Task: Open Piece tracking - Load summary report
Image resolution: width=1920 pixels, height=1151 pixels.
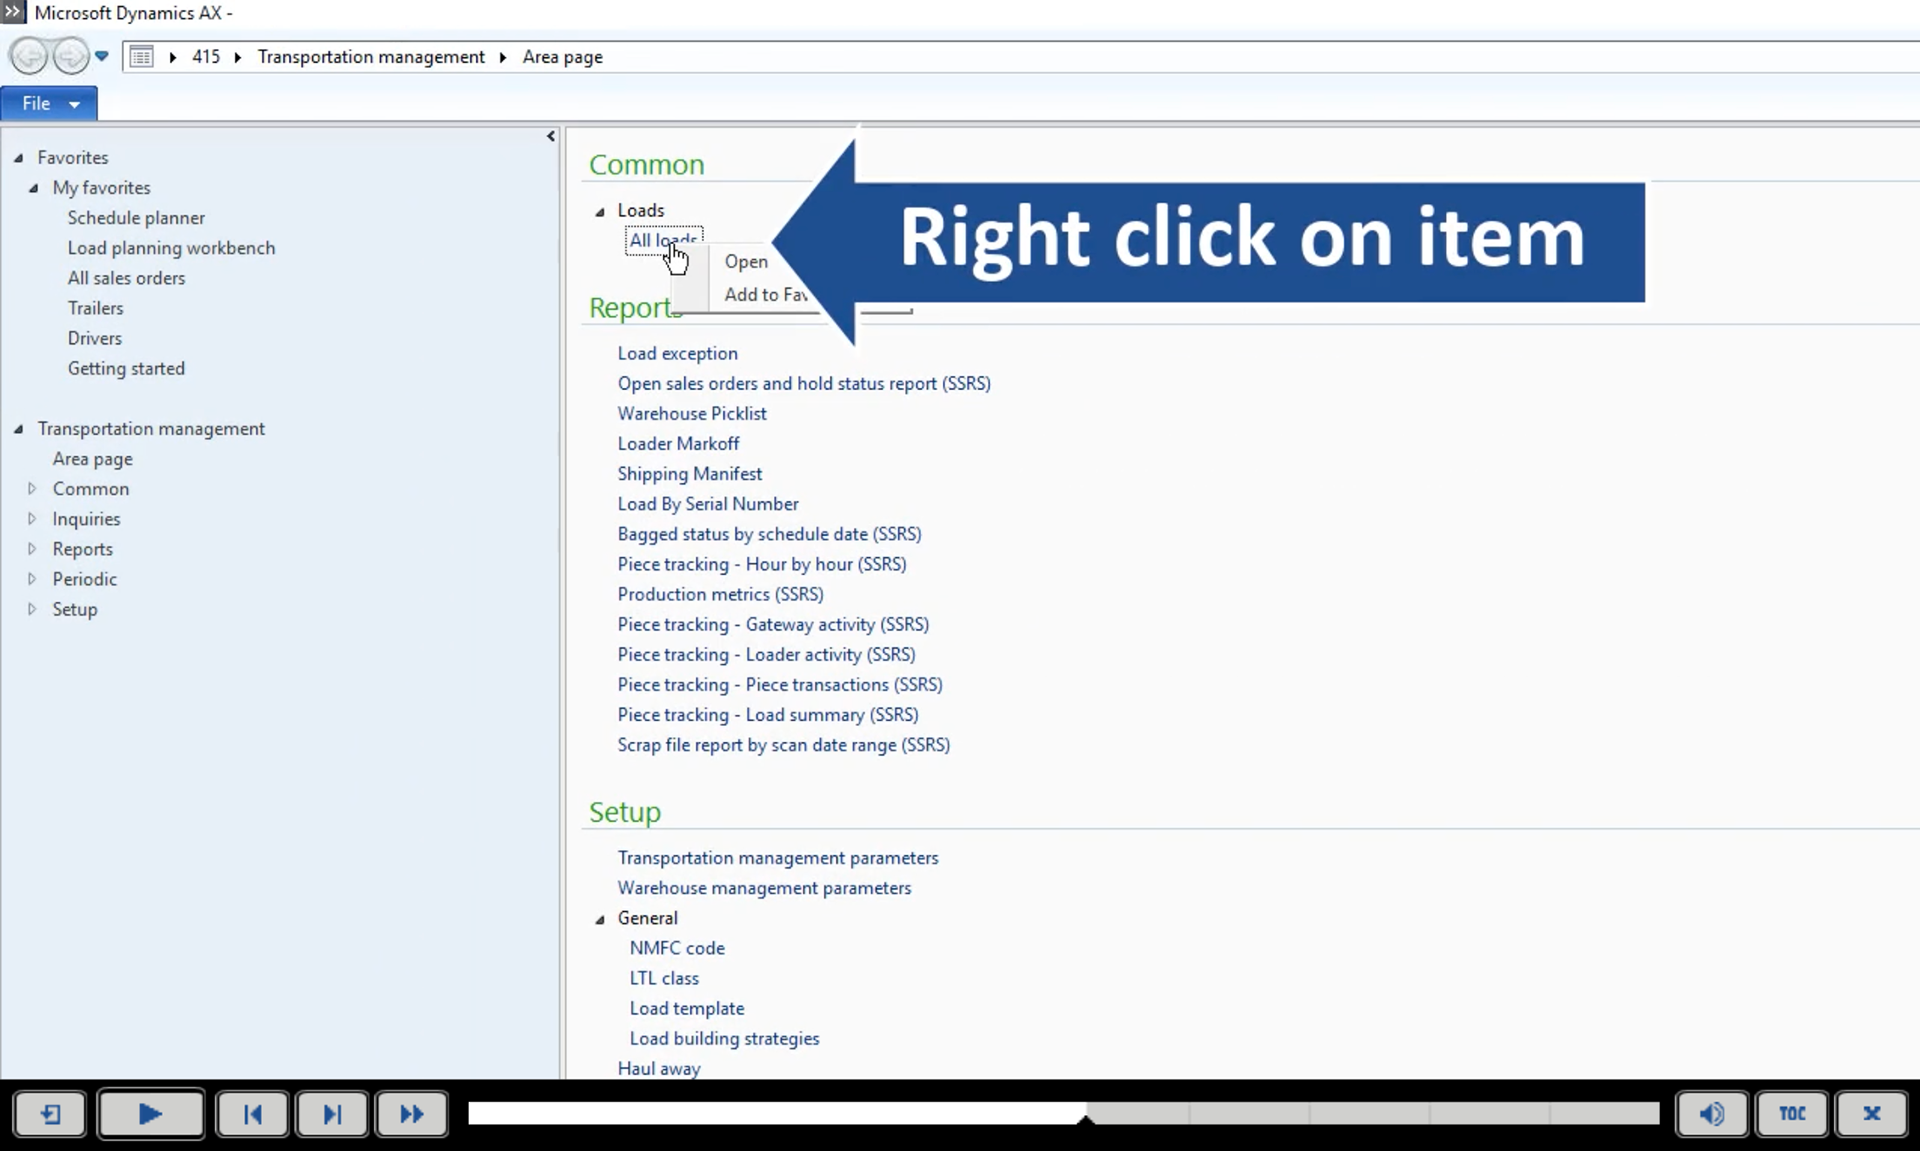Action: click(768, 714)
